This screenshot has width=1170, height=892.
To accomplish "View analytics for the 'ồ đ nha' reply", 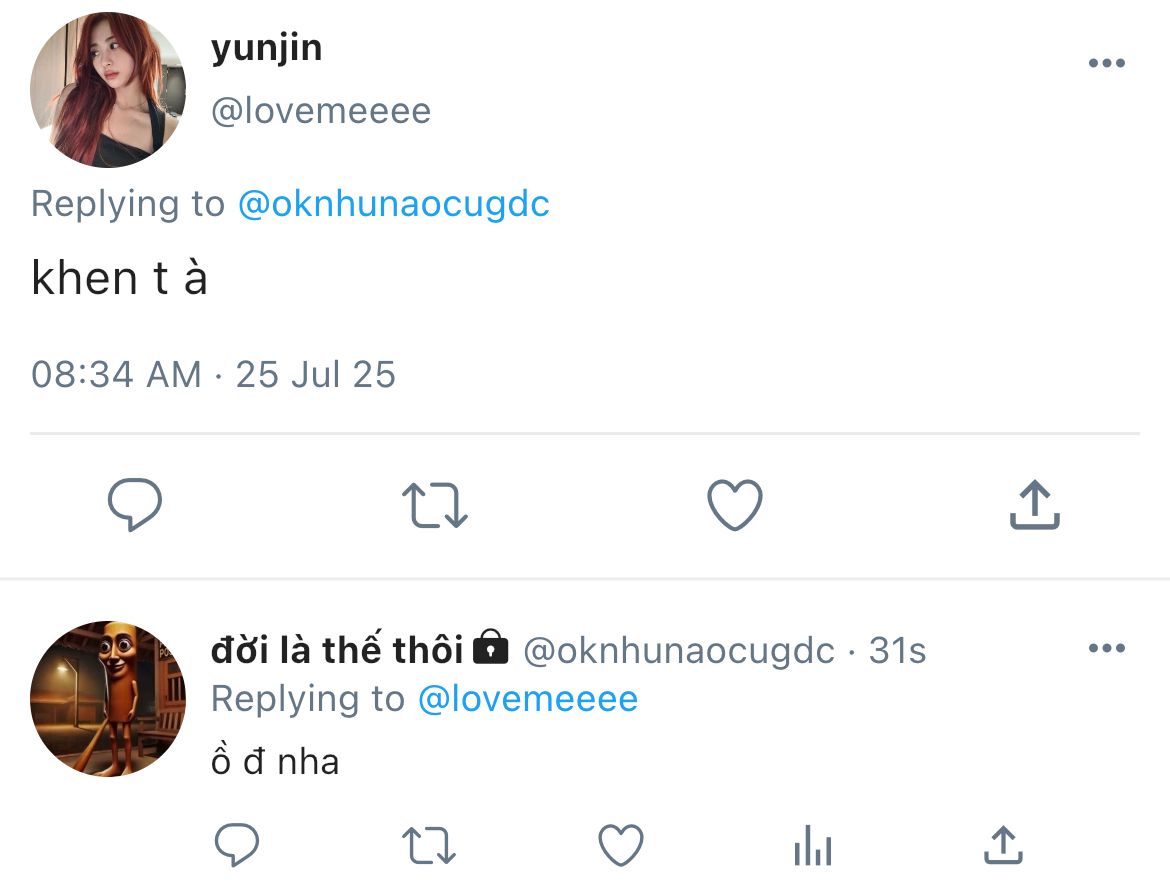I will (813, 845).
